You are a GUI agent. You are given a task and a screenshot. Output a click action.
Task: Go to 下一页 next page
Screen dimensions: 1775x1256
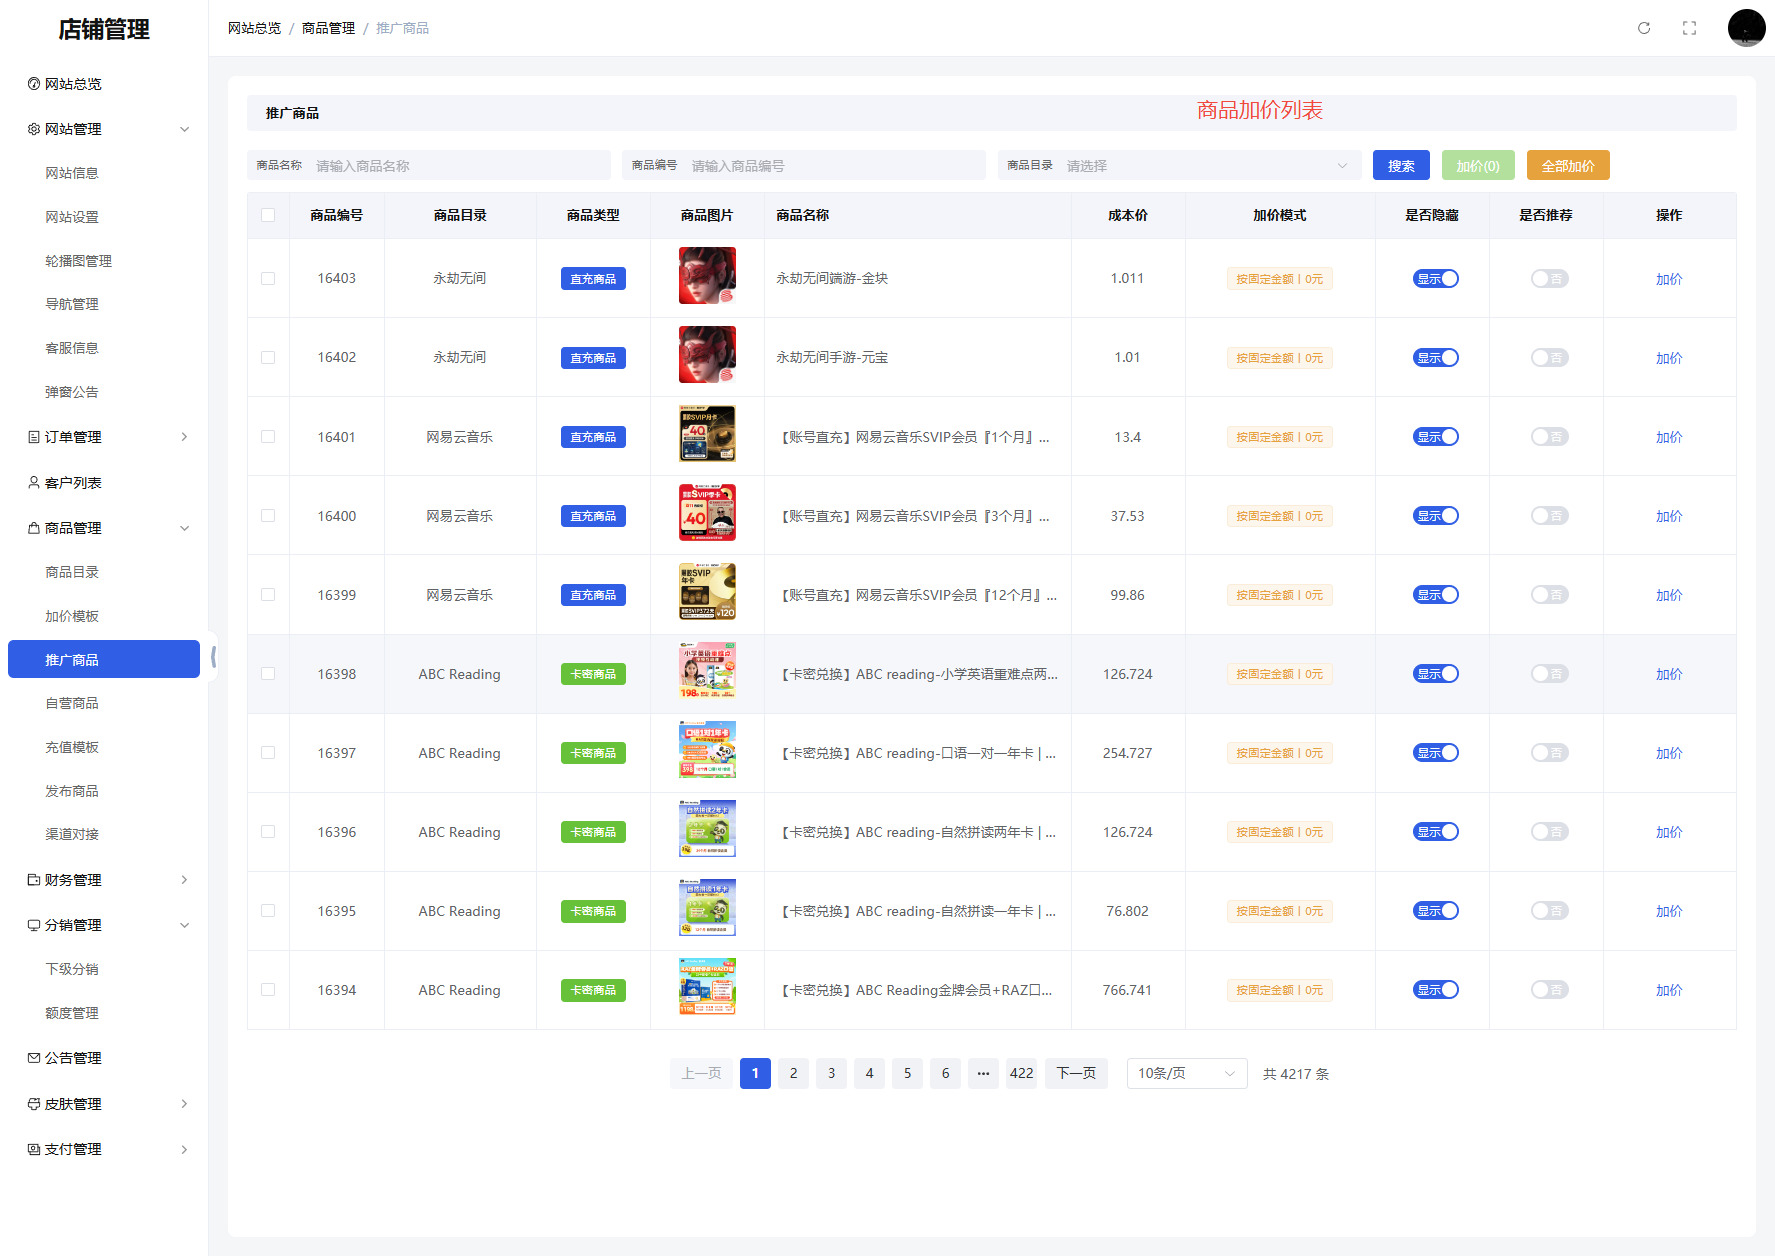tap(1076, 1073)
